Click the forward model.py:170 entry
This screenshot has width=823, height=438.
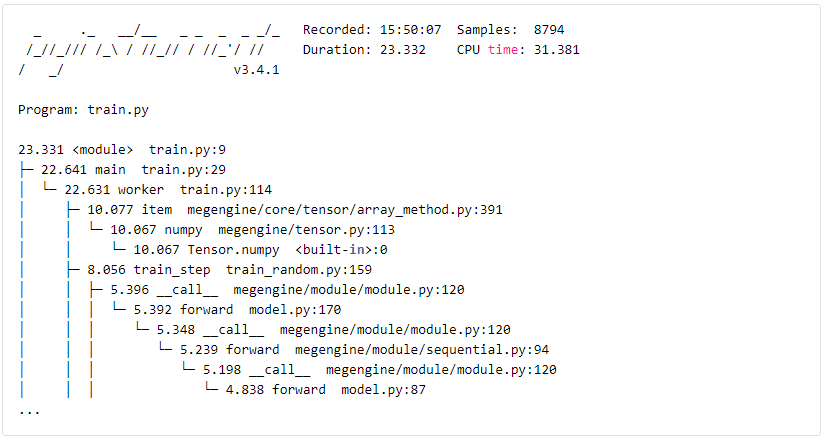[x=237, y=309]
